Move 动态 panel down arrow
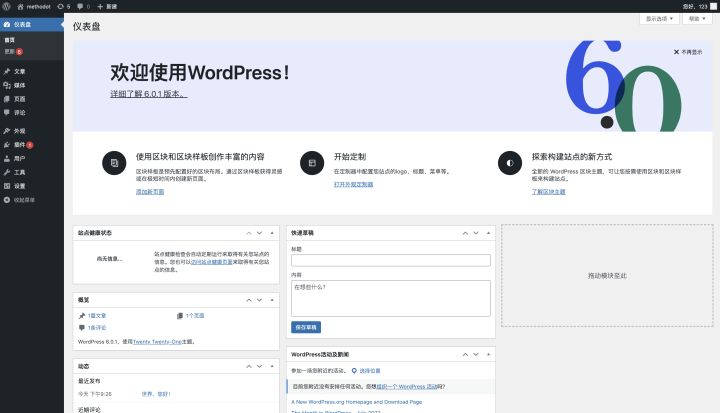 click(259, 366)
